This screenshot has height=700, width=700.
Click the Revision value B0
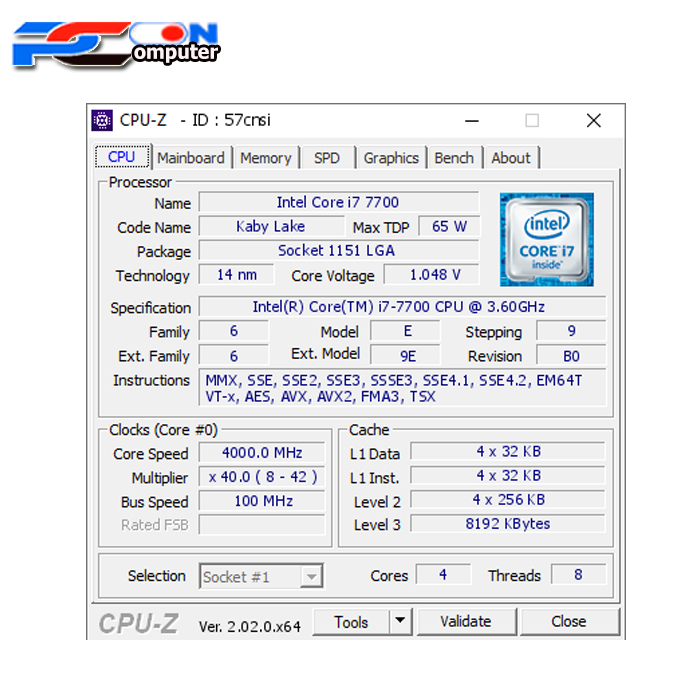pyautogui.click(x=571, y=356)
